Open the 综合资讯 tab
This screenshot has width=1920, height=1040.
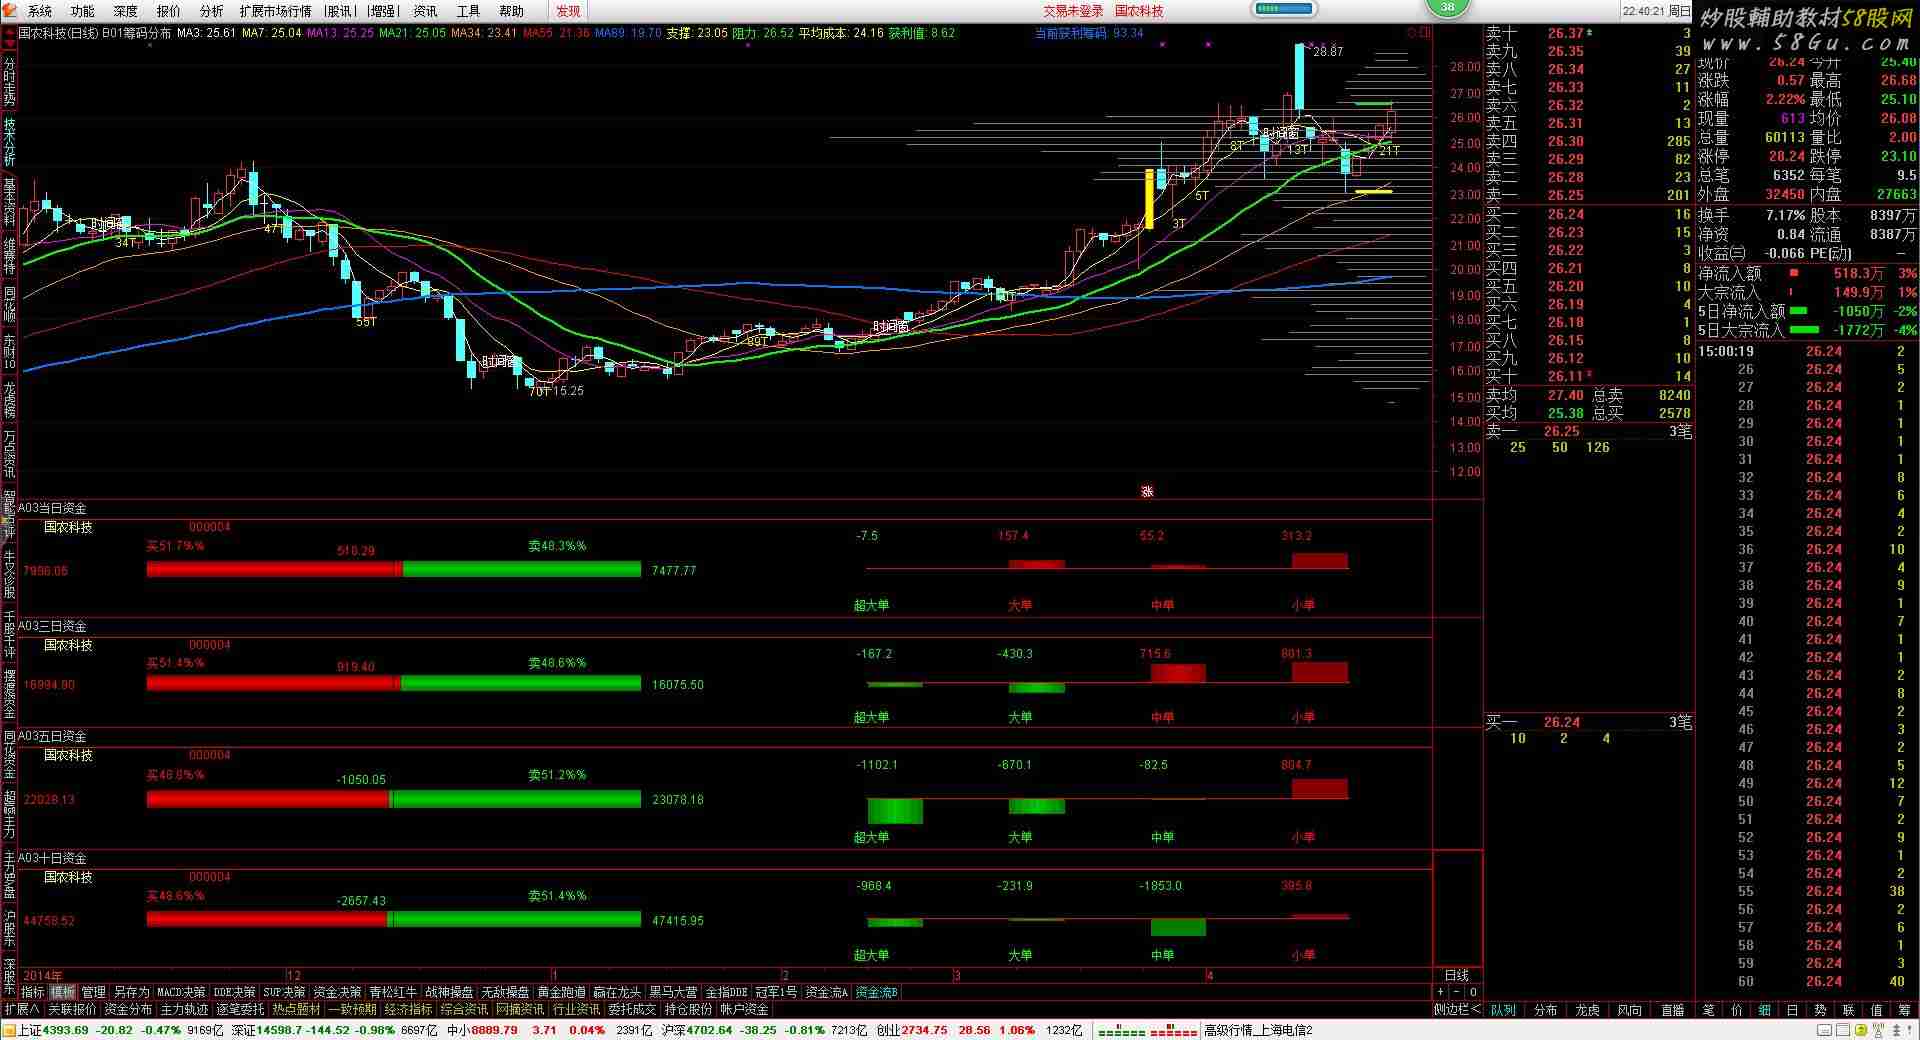[464, 1010]
